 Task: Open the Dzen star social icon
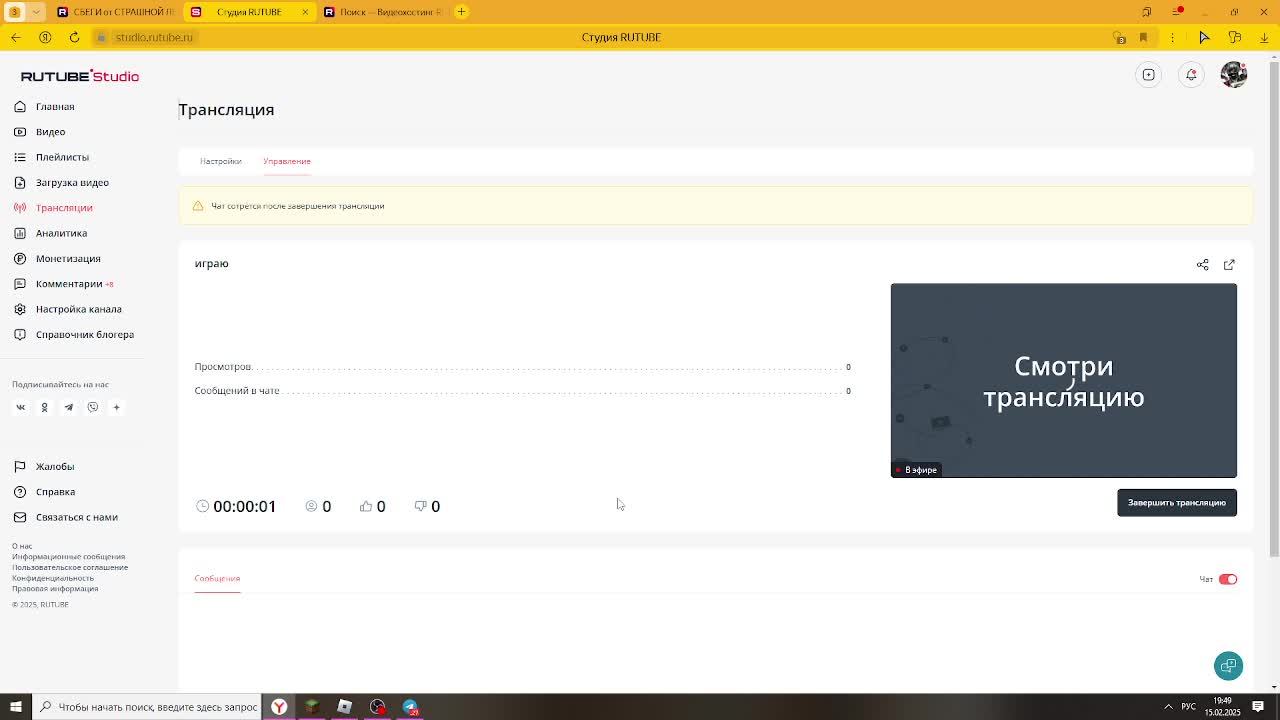click(x=116, y=407)
